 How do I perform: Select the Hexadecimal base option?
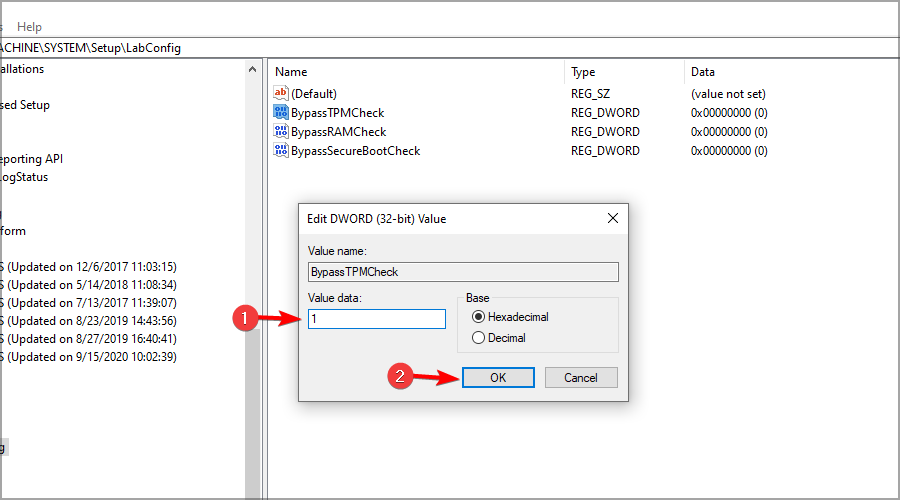pos(480,317)
